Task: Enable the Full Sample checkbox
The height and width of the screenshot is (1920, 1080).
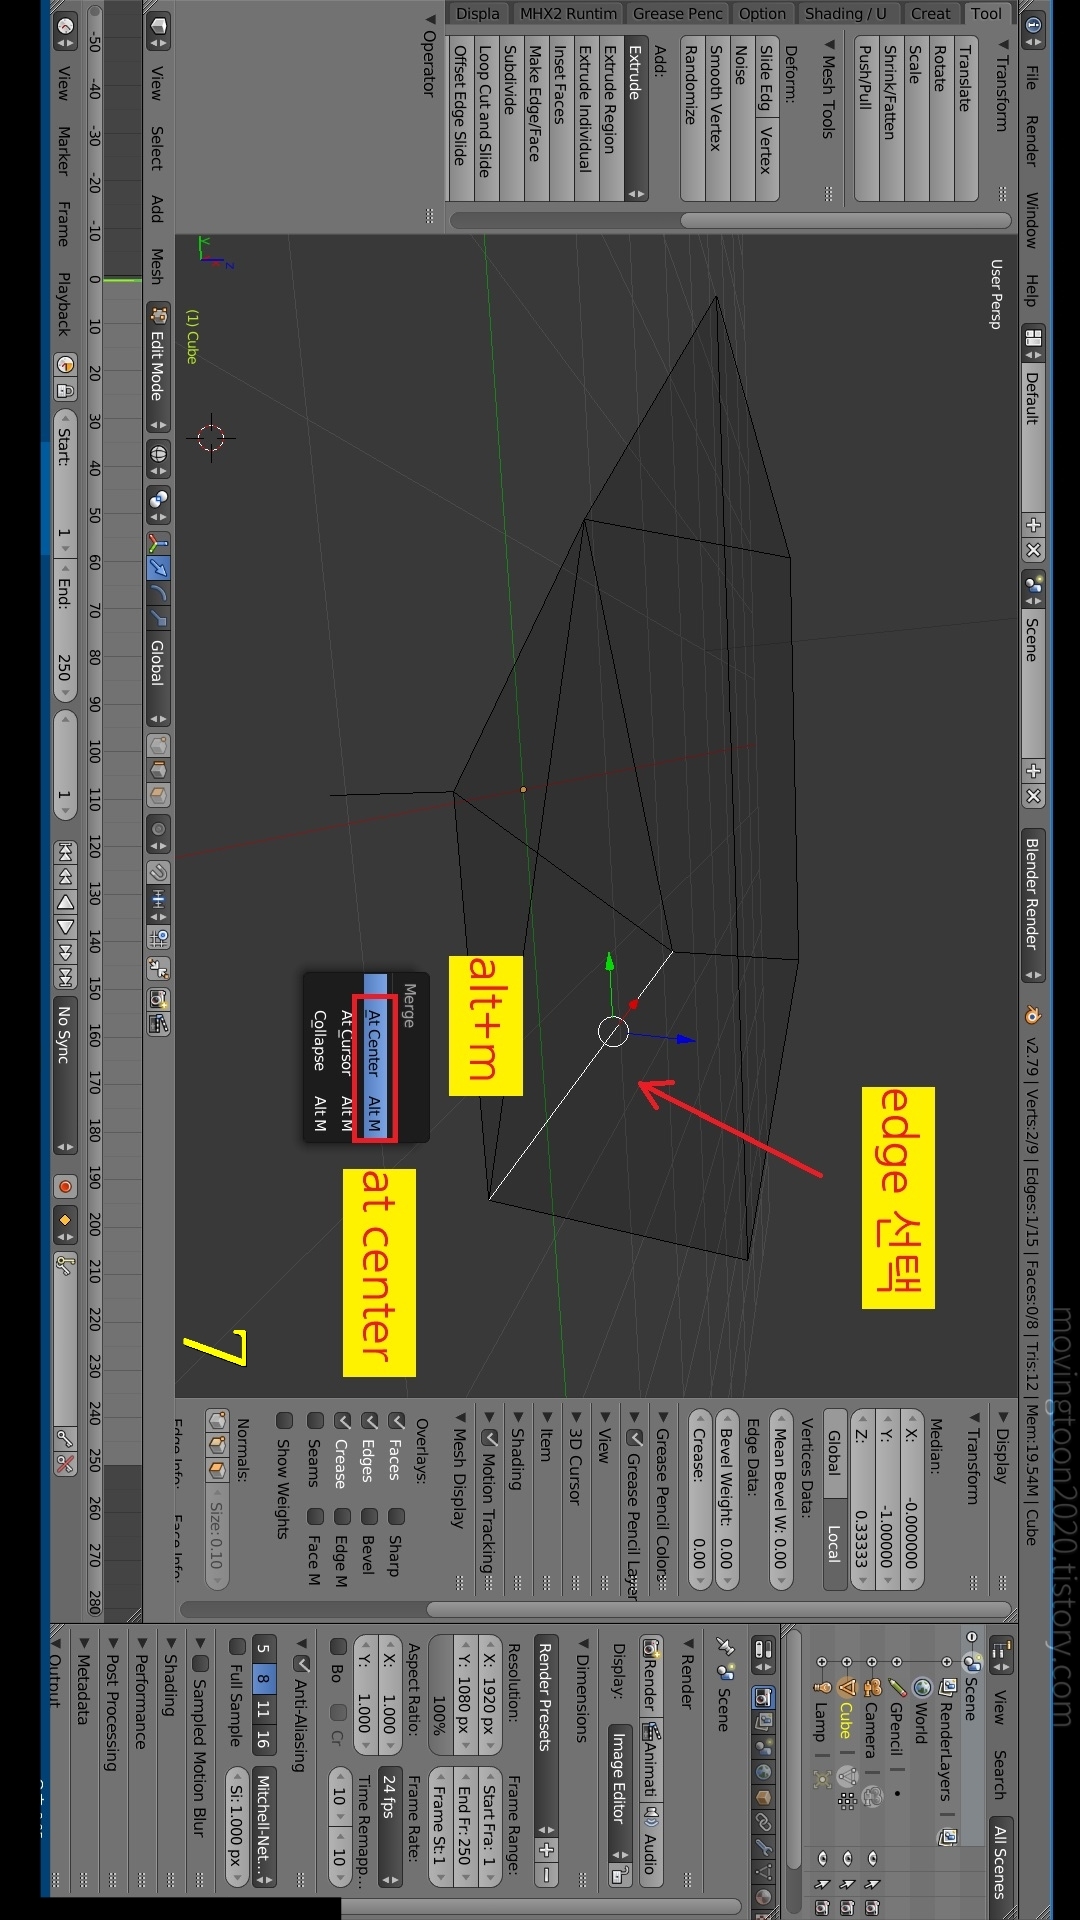Action: pos(237,1647)
